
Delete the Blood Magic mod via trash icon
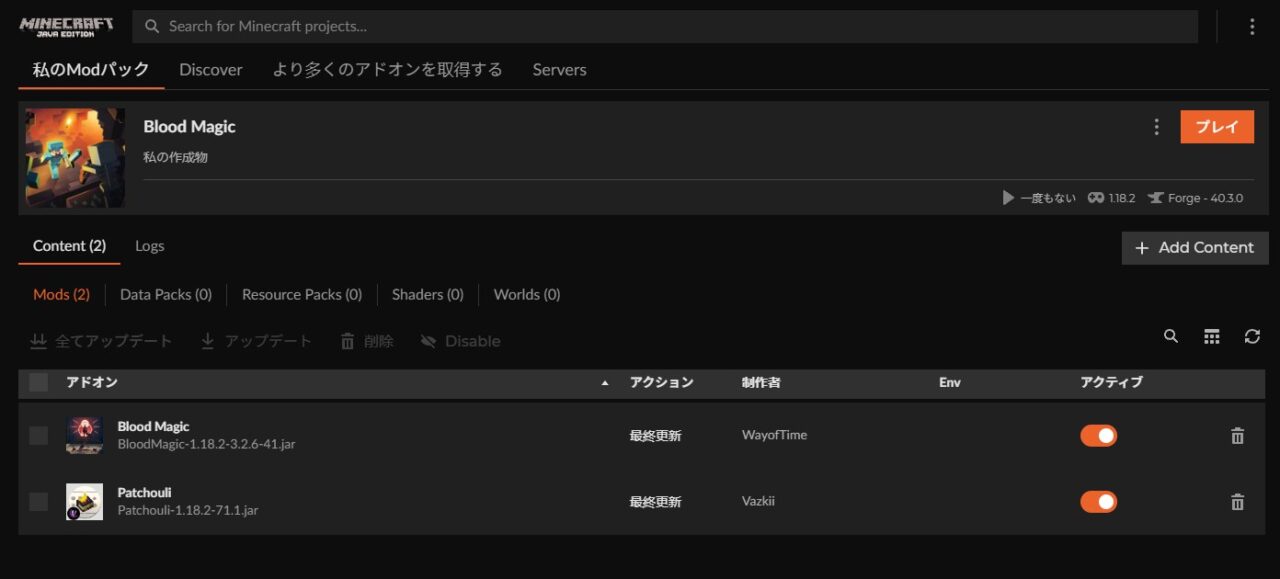1237,436
